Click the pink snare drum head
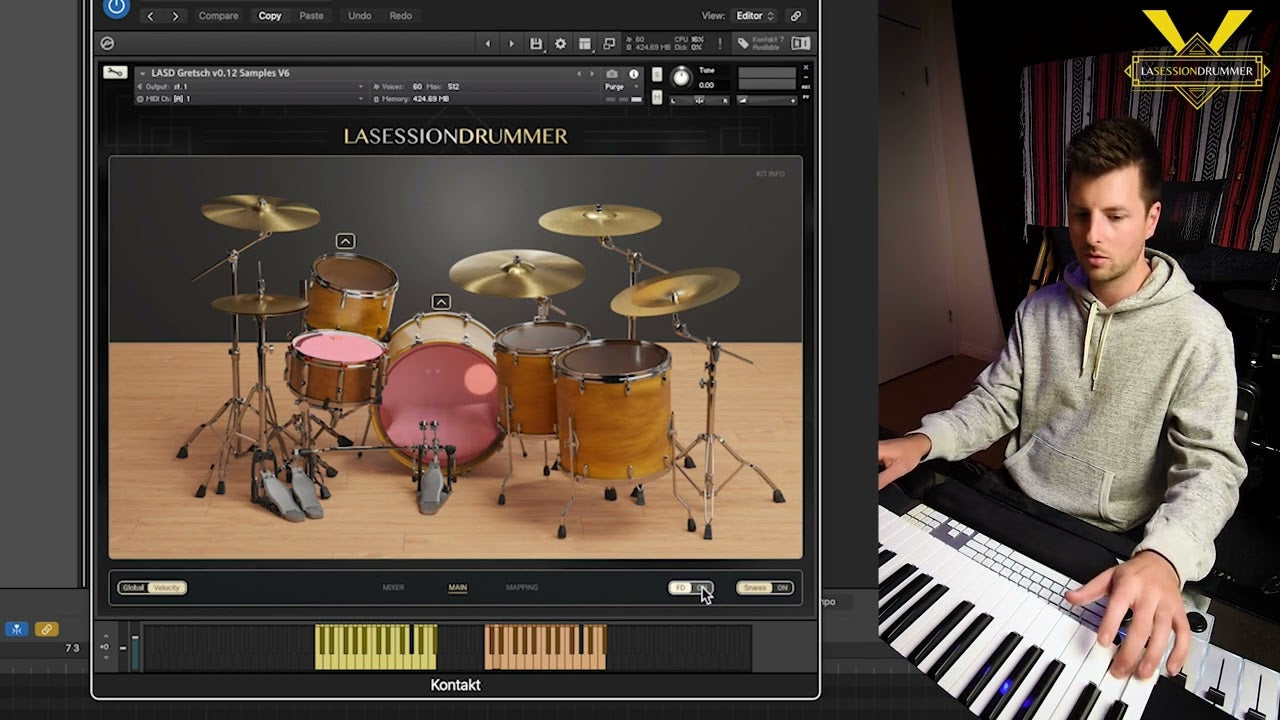The height and width of the screenshot is (720, 1280). [338, 347]
